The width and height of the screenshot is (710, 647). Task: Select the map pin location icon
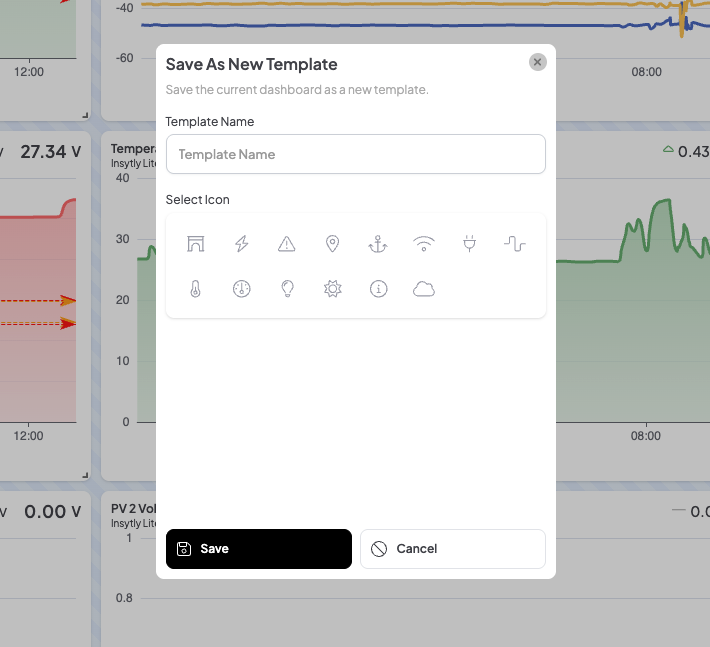click(332, 244)
